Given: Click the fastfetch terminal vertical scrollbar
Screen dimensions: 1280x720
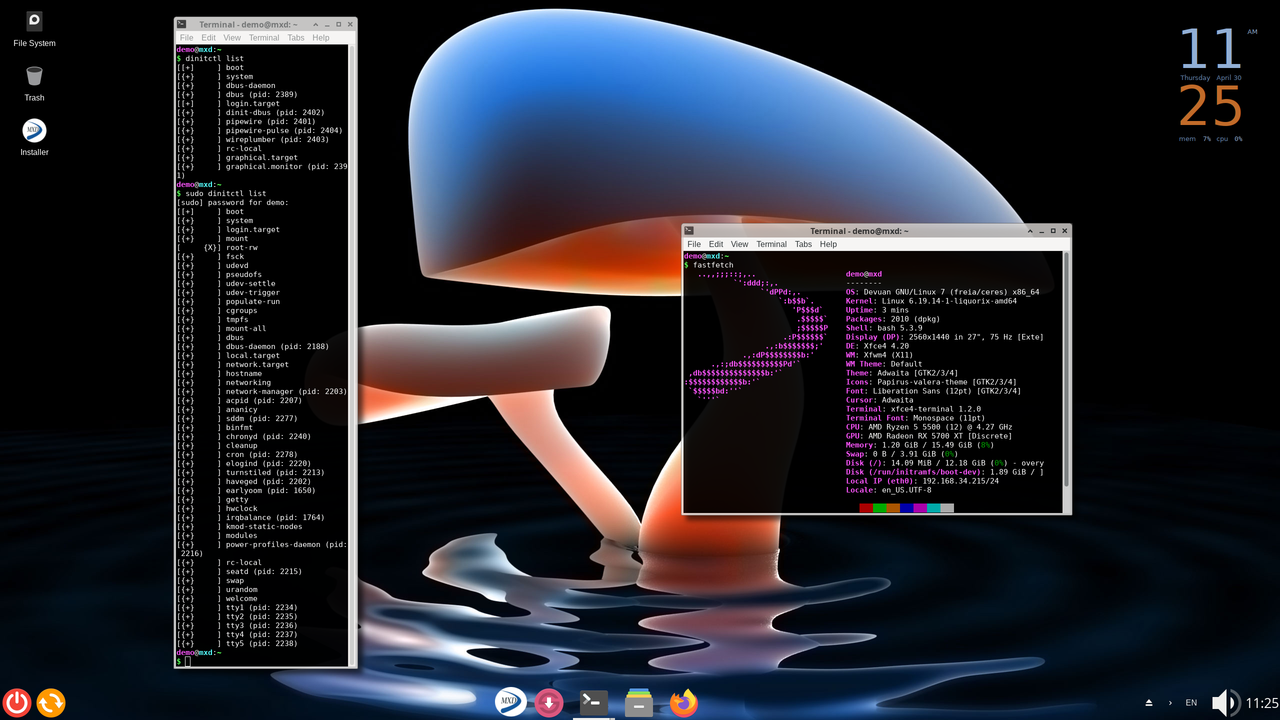Looking at the screenshot, I should (1065, 370).
